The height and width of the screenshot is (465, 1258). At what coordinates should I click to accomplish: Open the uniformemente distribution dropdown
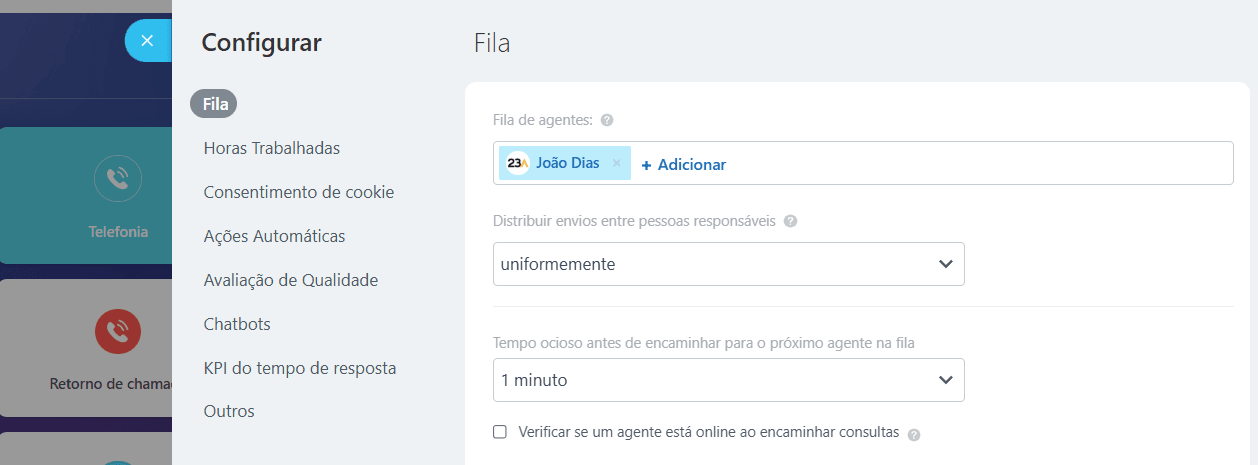pos(728,264)
